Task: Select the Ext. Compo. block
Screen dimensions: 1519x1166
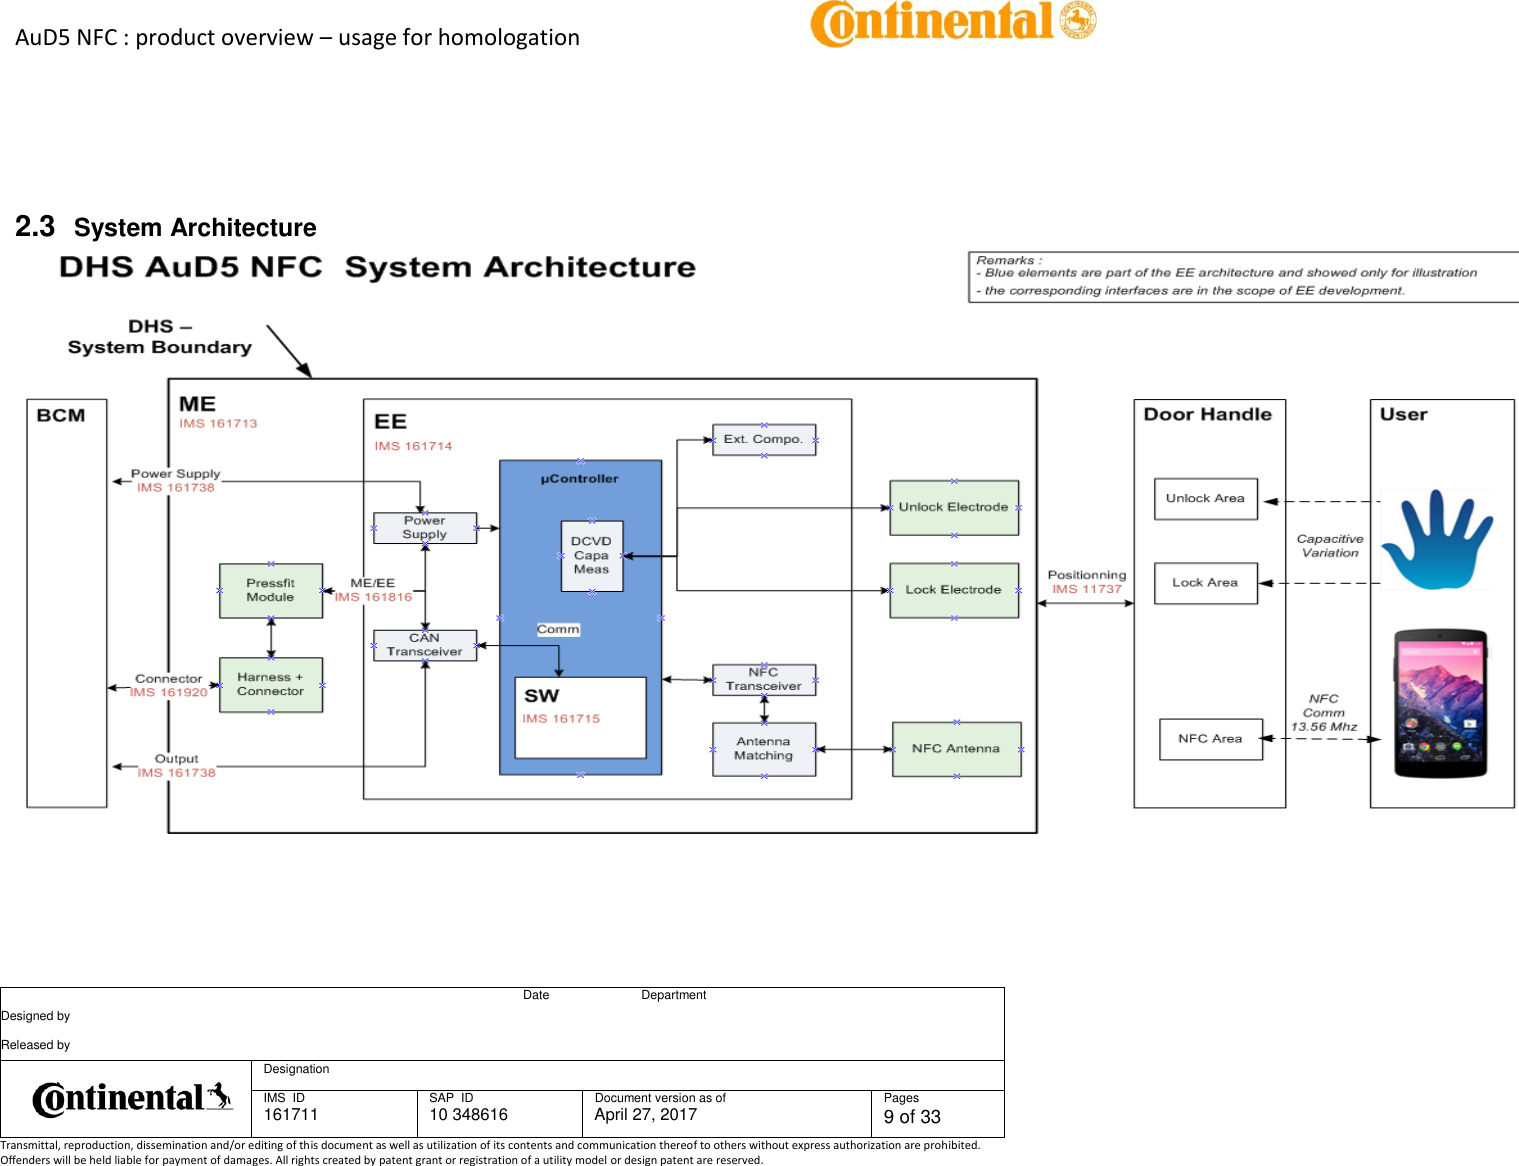Action: (764, 440)
